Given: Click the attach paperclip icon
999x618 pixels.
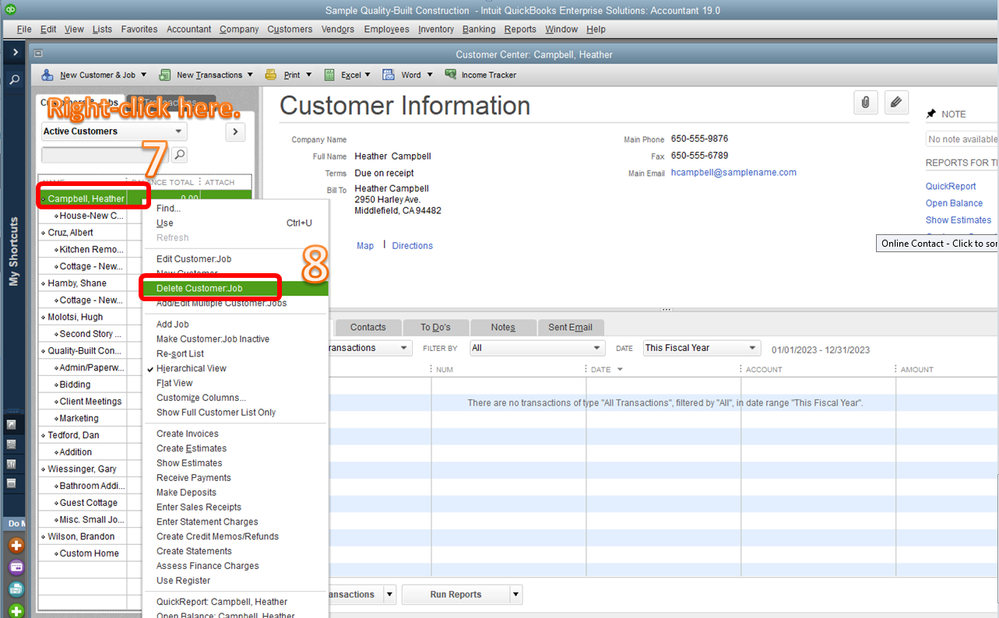Looking at the screenshot, I should (x=865, y=103).
